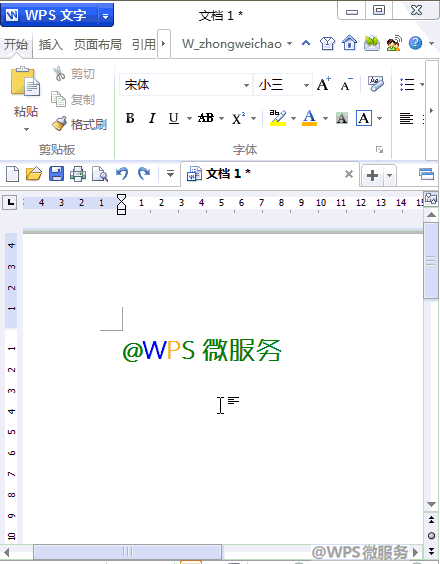The width and height of the screenshot is (440, 564).
Task: Click the Save floppy disk icon
Action: tap(56, 174)
